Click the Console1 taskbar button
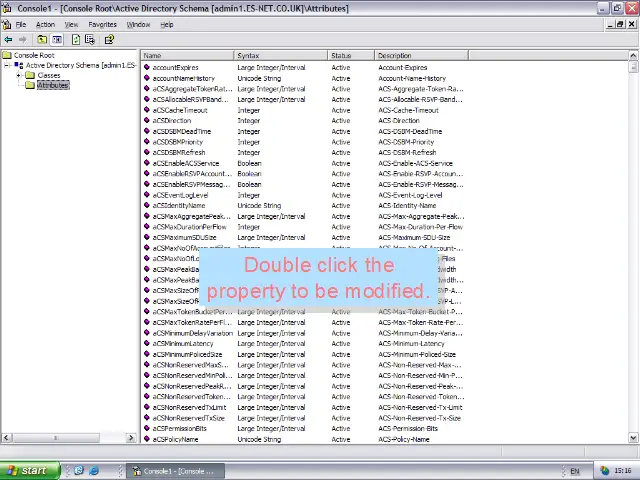The height and width of the screenshot is (480, 640). [175, 471]
